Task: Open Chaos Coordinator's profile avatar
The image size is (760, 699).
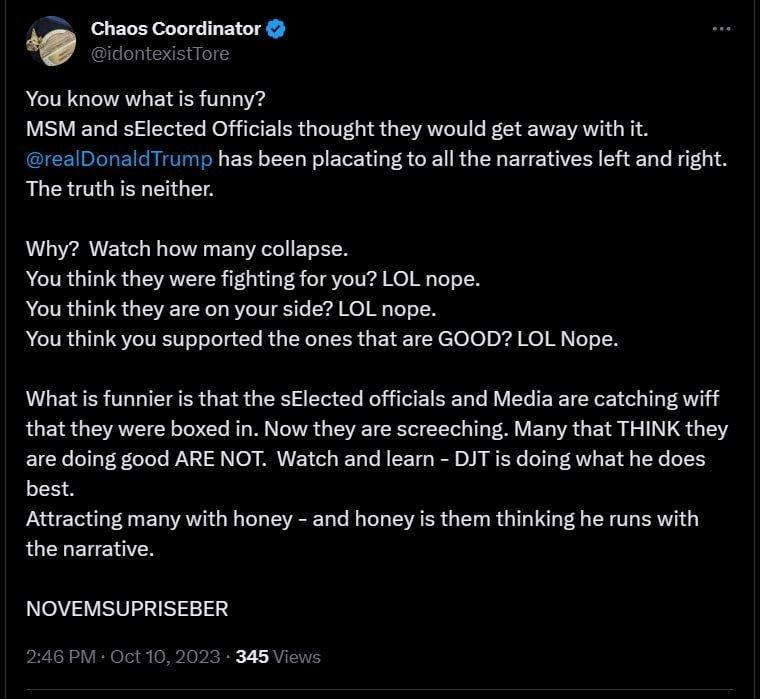Action: coord(50,41)
